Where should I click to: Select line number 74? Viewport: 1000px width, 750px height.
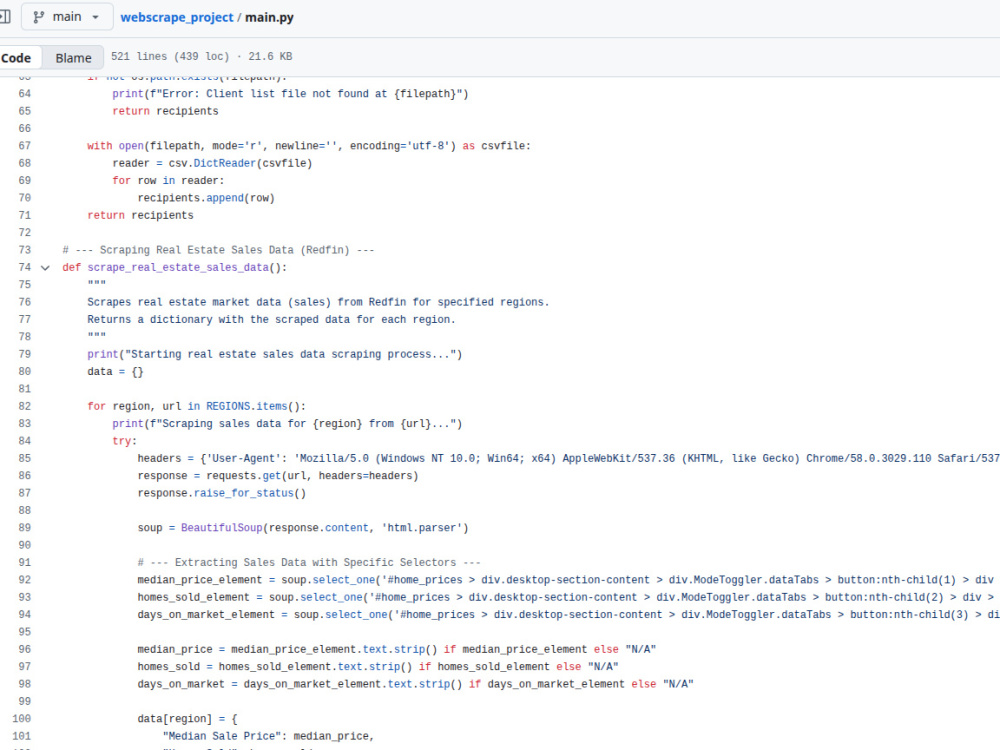point(24,267)
